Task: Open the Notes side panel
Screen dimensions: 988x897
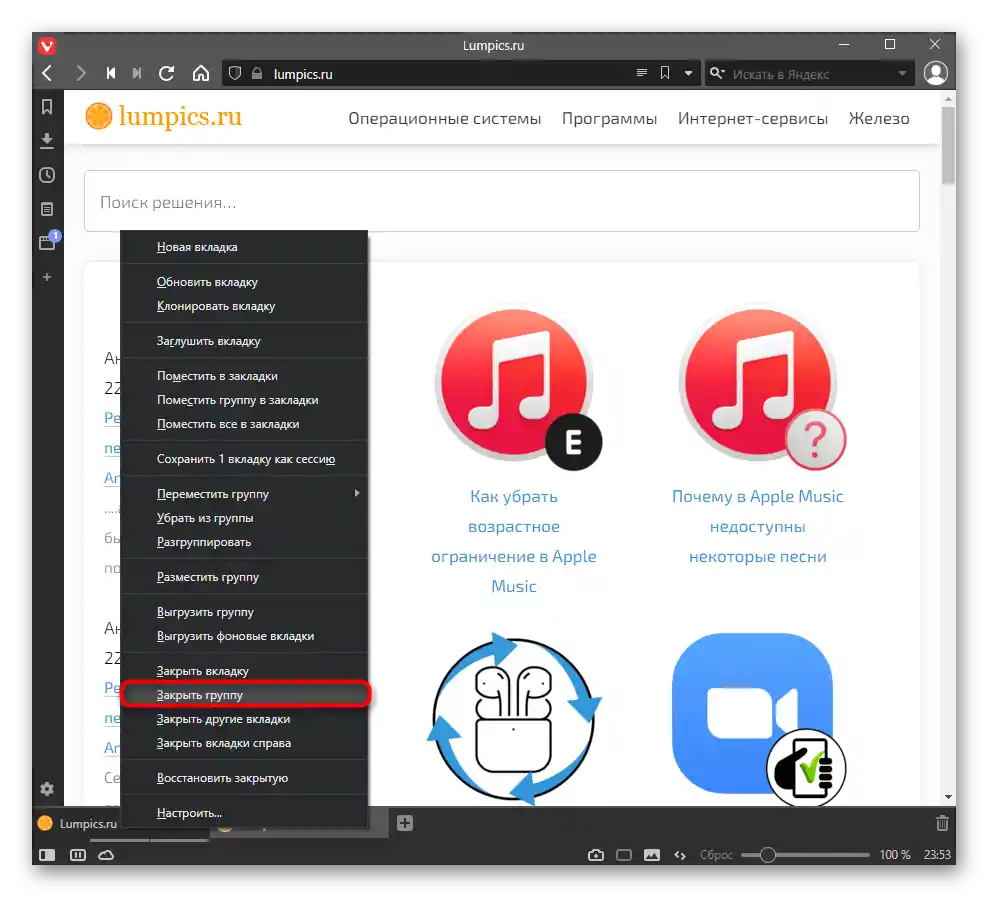Action: 47,209
